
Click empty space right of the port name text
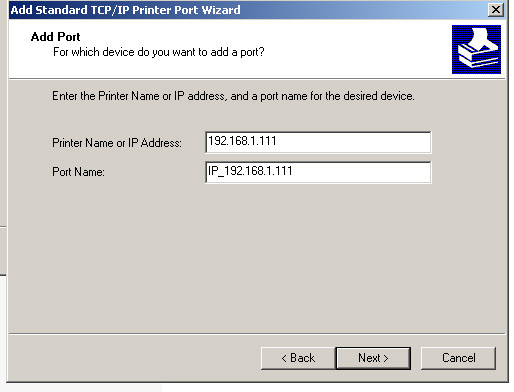(362, 172)
